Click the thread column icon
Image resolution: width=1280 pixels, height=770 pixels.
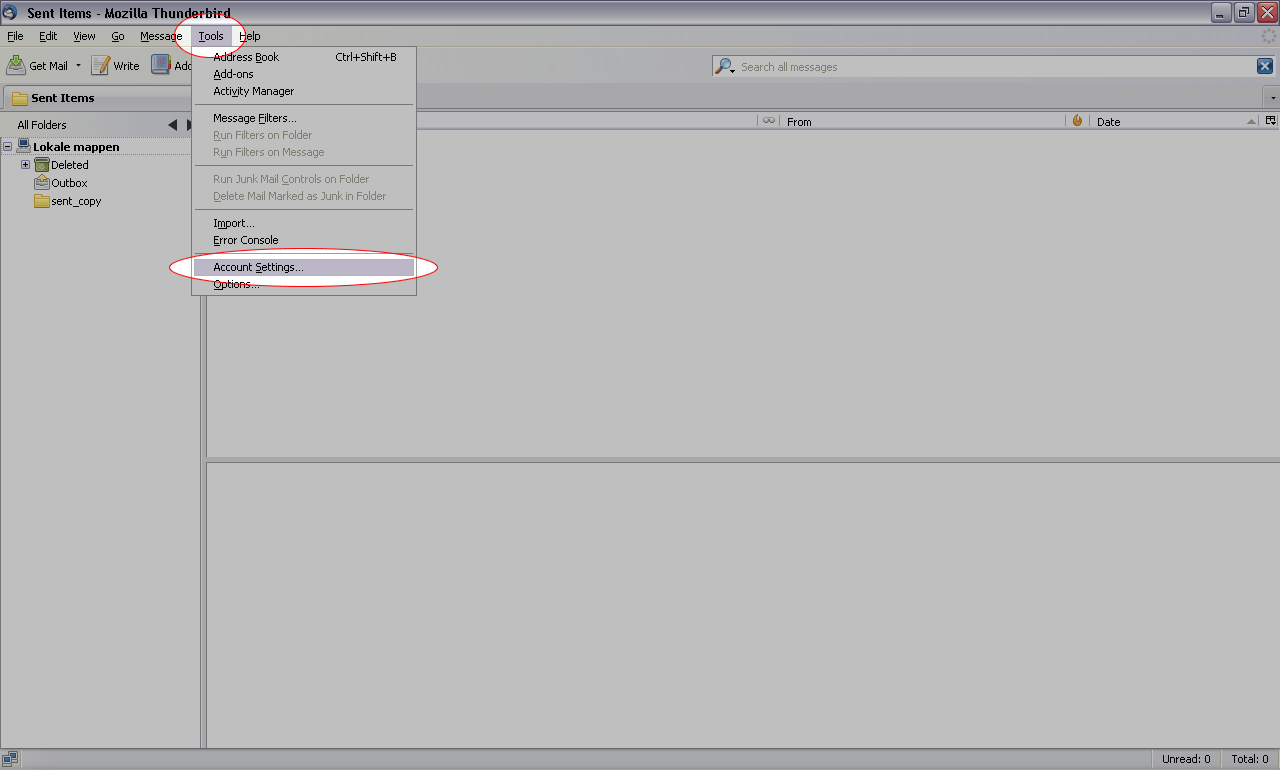[768, 121]
